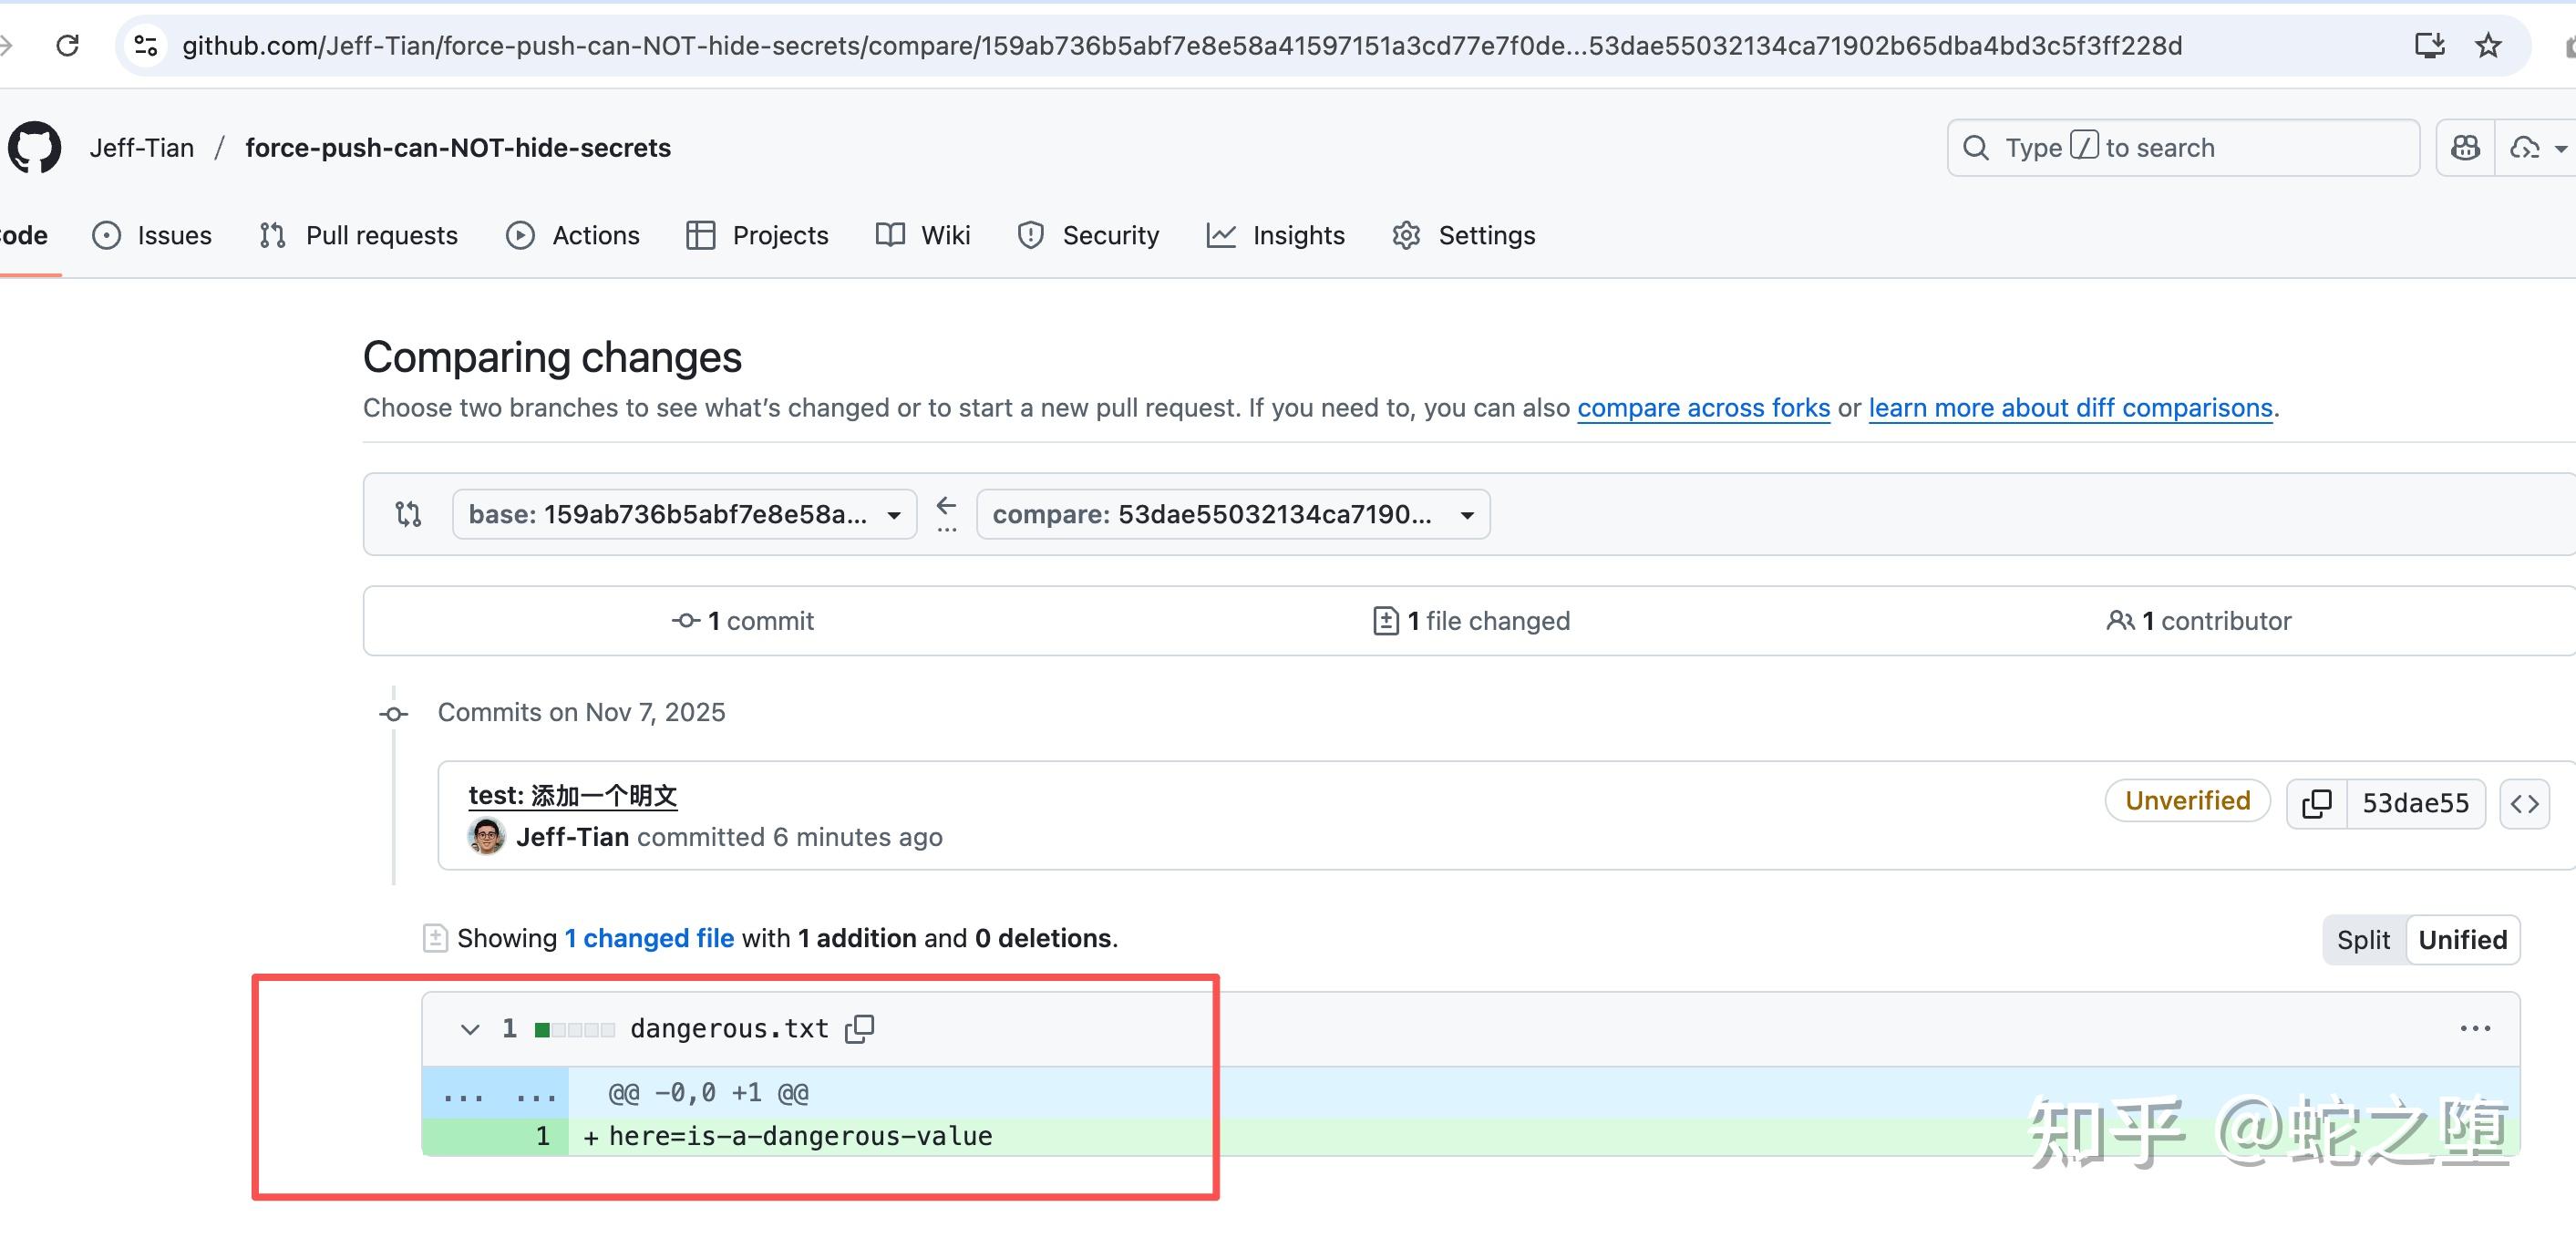Click Jeff-Tian avatar in commit row
The width and height of the screenshot is (2576, 1238).
486,836
